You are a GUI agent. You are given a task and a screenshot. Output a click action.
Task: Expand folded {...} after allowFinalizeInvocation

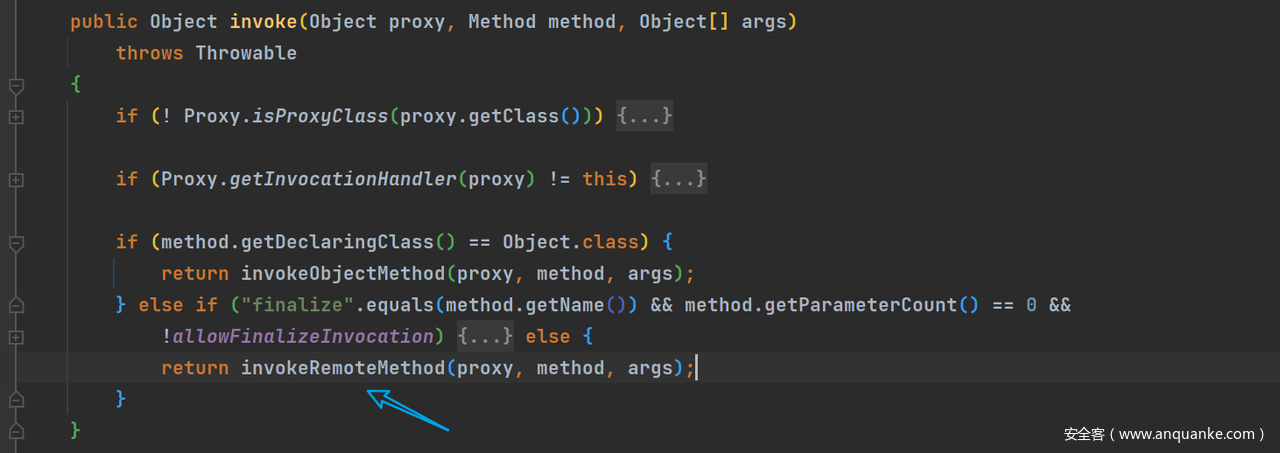coord(485,336)
